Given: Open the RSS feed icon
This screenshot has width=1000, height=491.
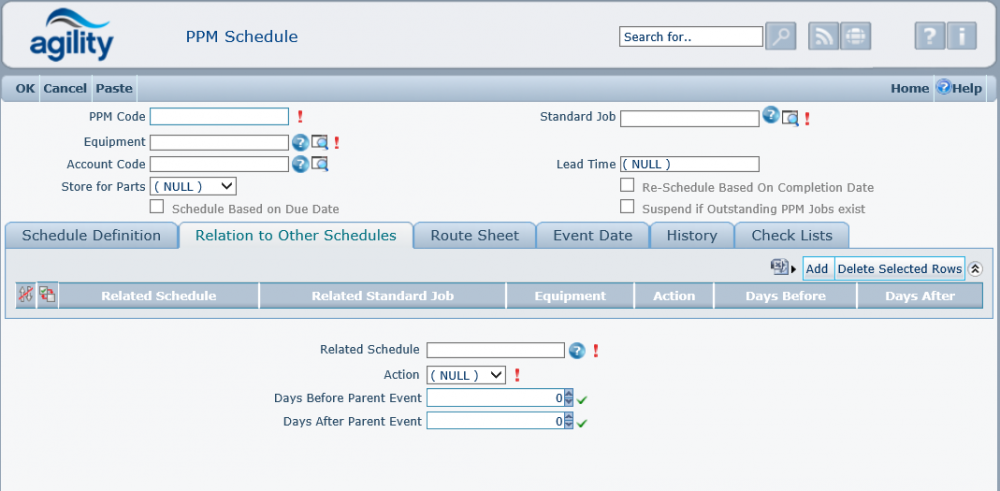Looking at the screenshot, I should 823,36.
